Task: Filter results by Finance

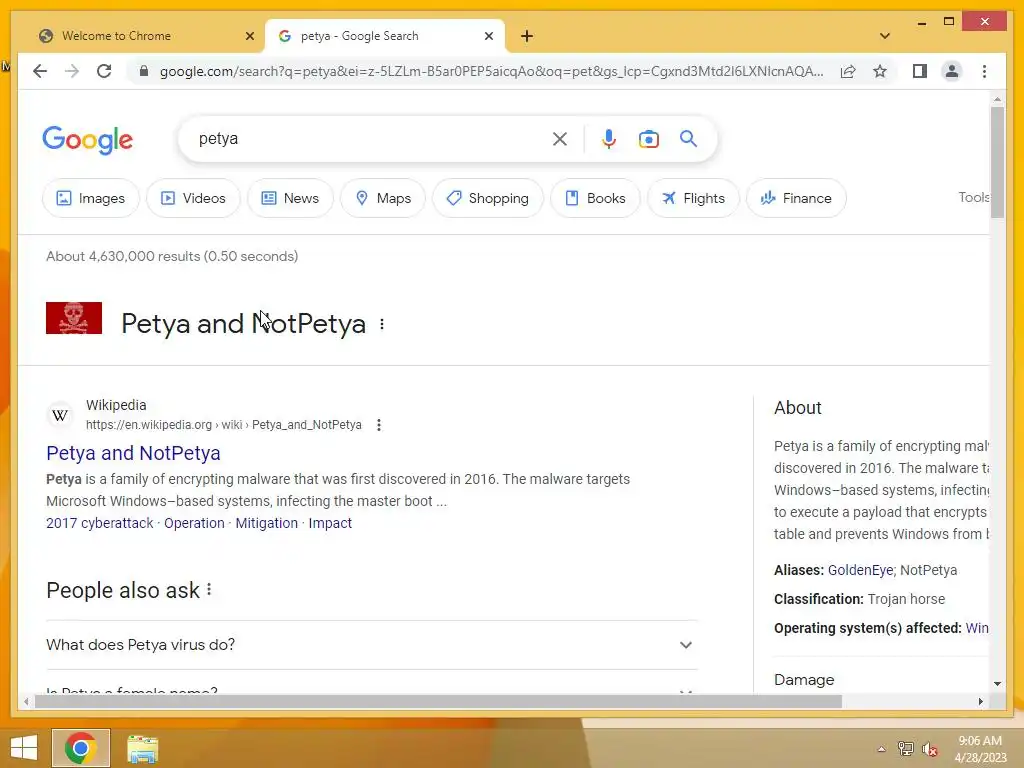Action: 796,198
